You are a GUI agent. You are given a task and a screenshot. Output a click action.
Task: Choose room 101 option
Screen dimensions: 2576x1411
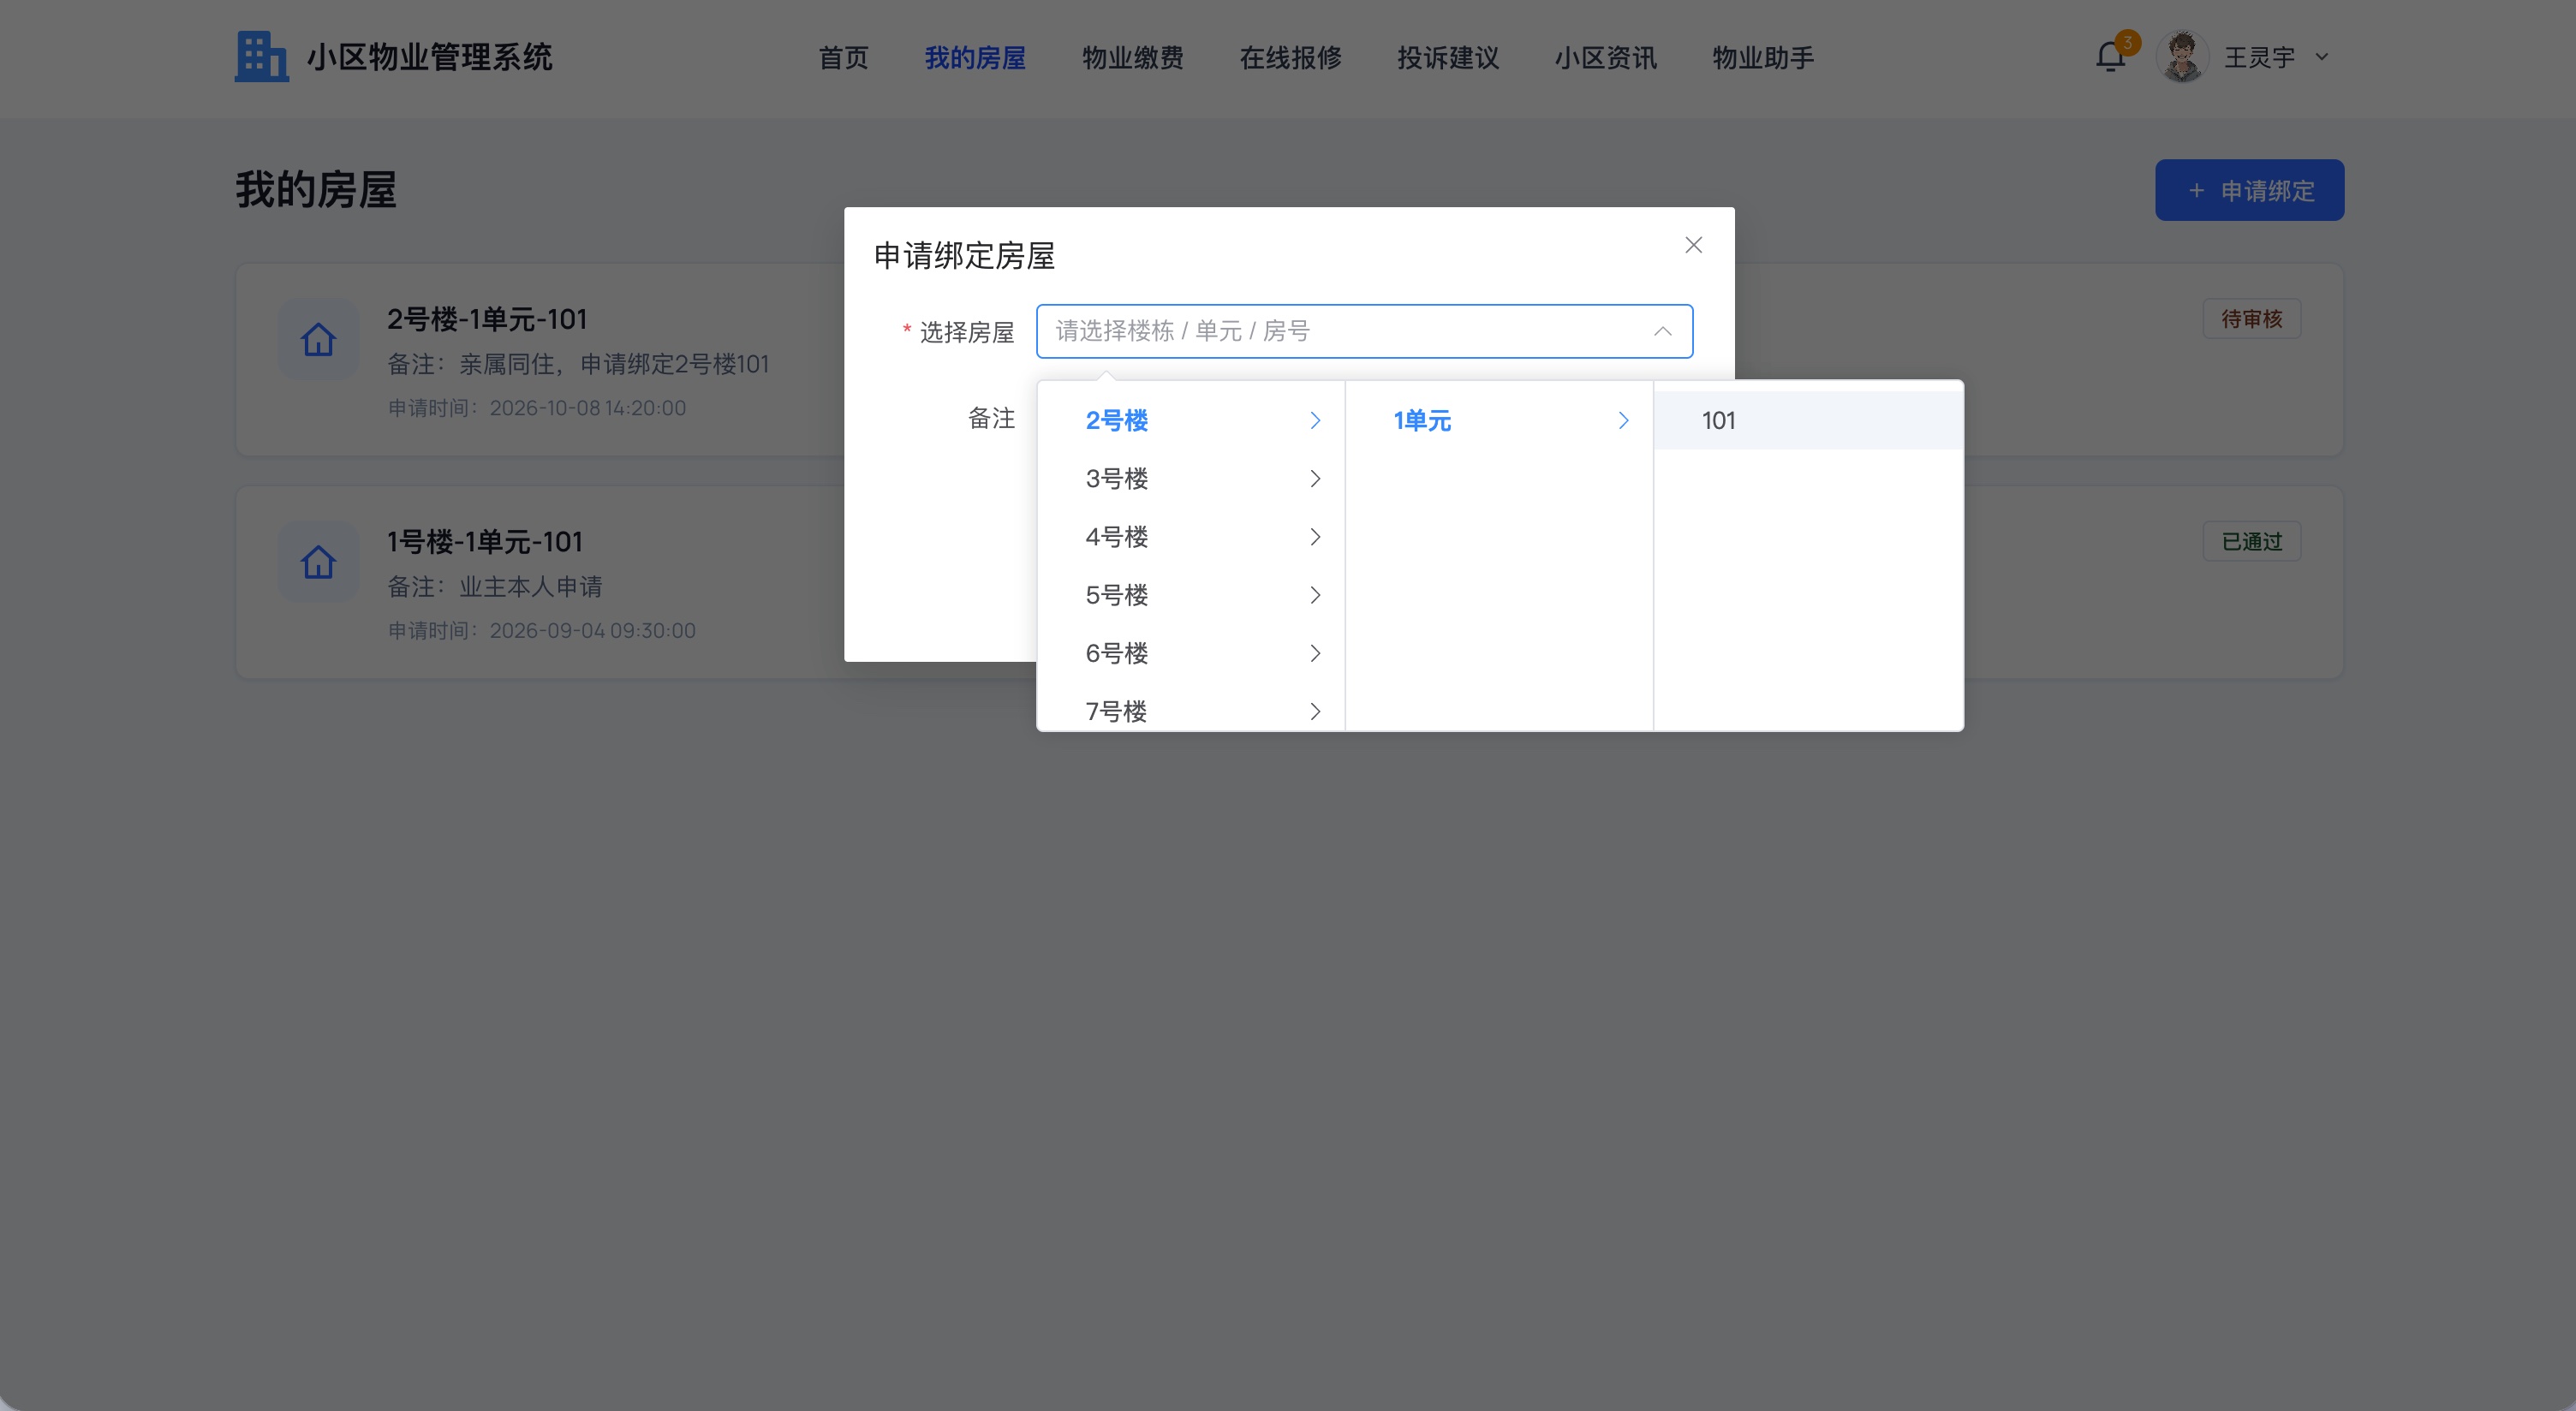(1808, 420)
